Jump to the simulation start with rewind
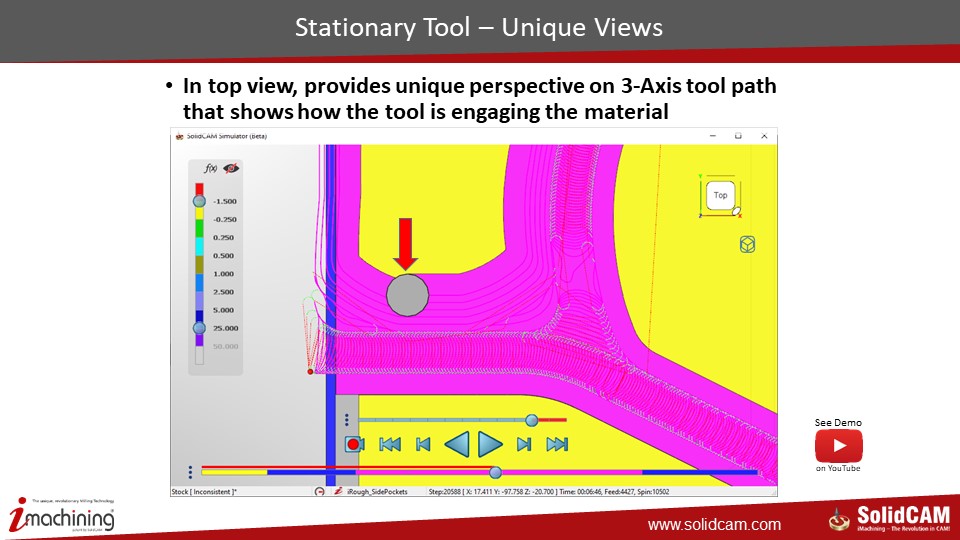The width and height of the screenshot is (960, 540). pyautogui.click(x=390, y=444)
